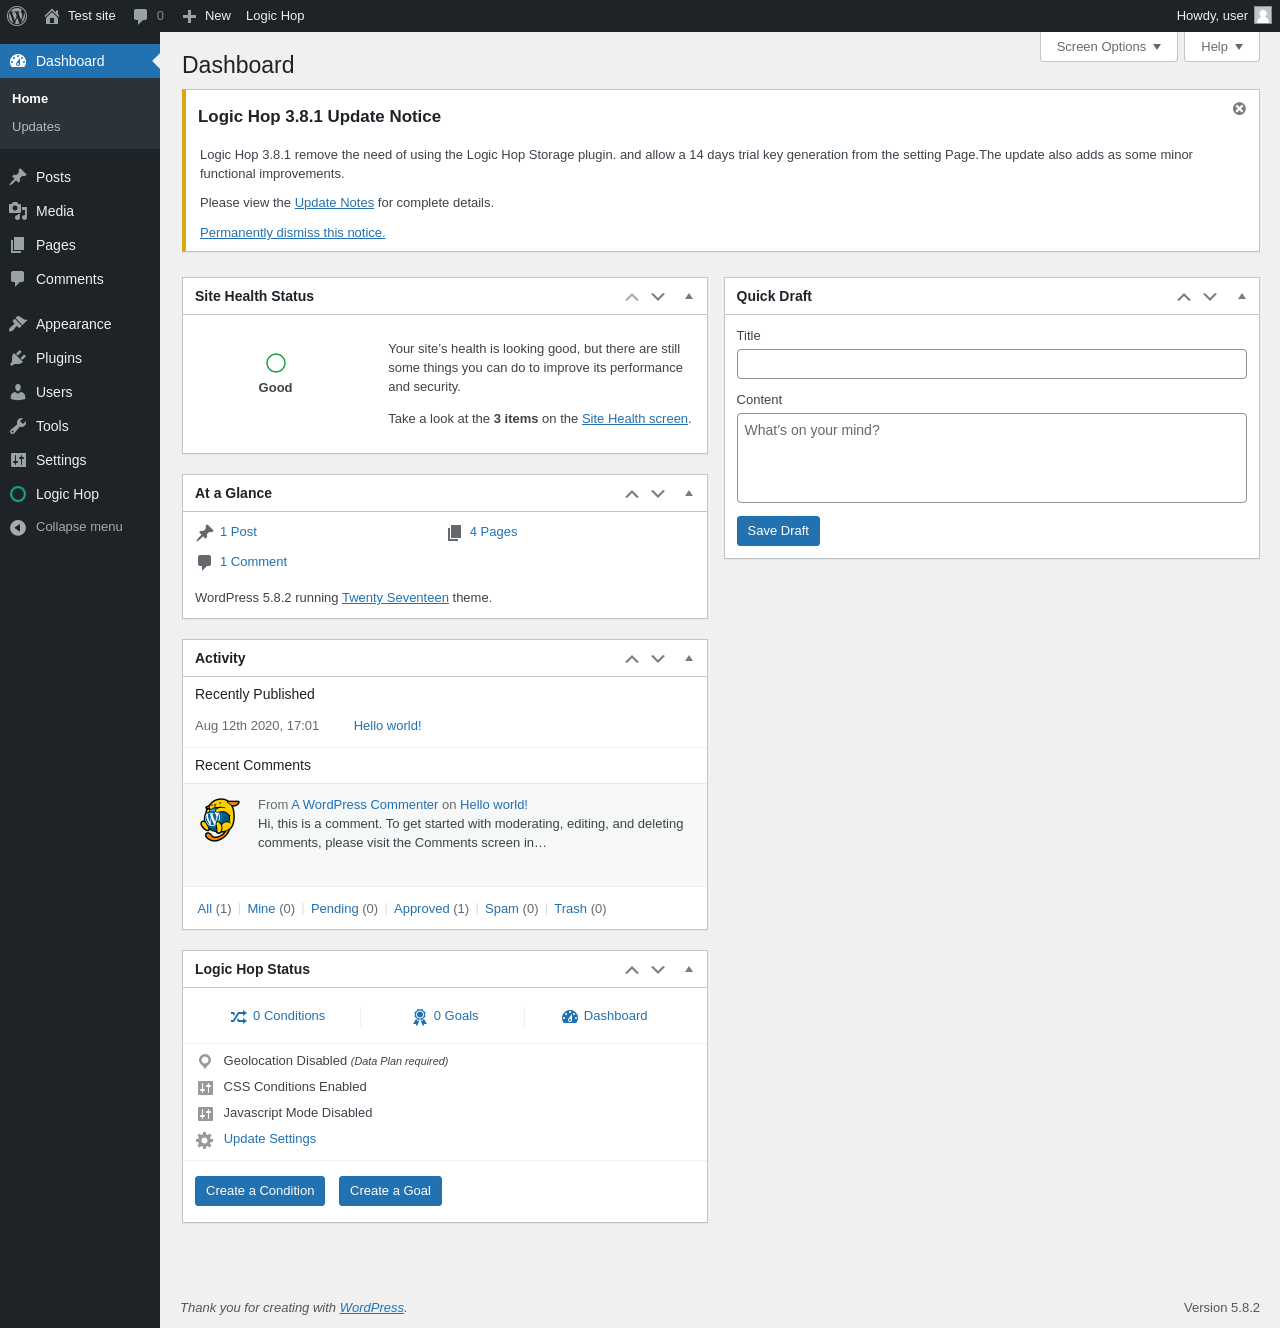The image size is (1280, 1328).
Task: Click the Appearance paintbrush icon
Action: pos(18,324)
